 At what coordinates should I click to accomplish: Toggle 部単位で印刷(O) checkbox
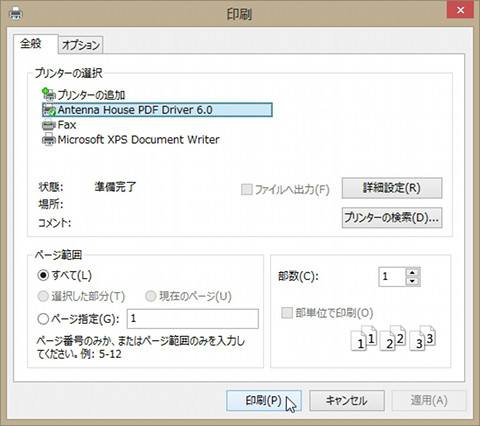pyautogui.click(x=287, y=313)
